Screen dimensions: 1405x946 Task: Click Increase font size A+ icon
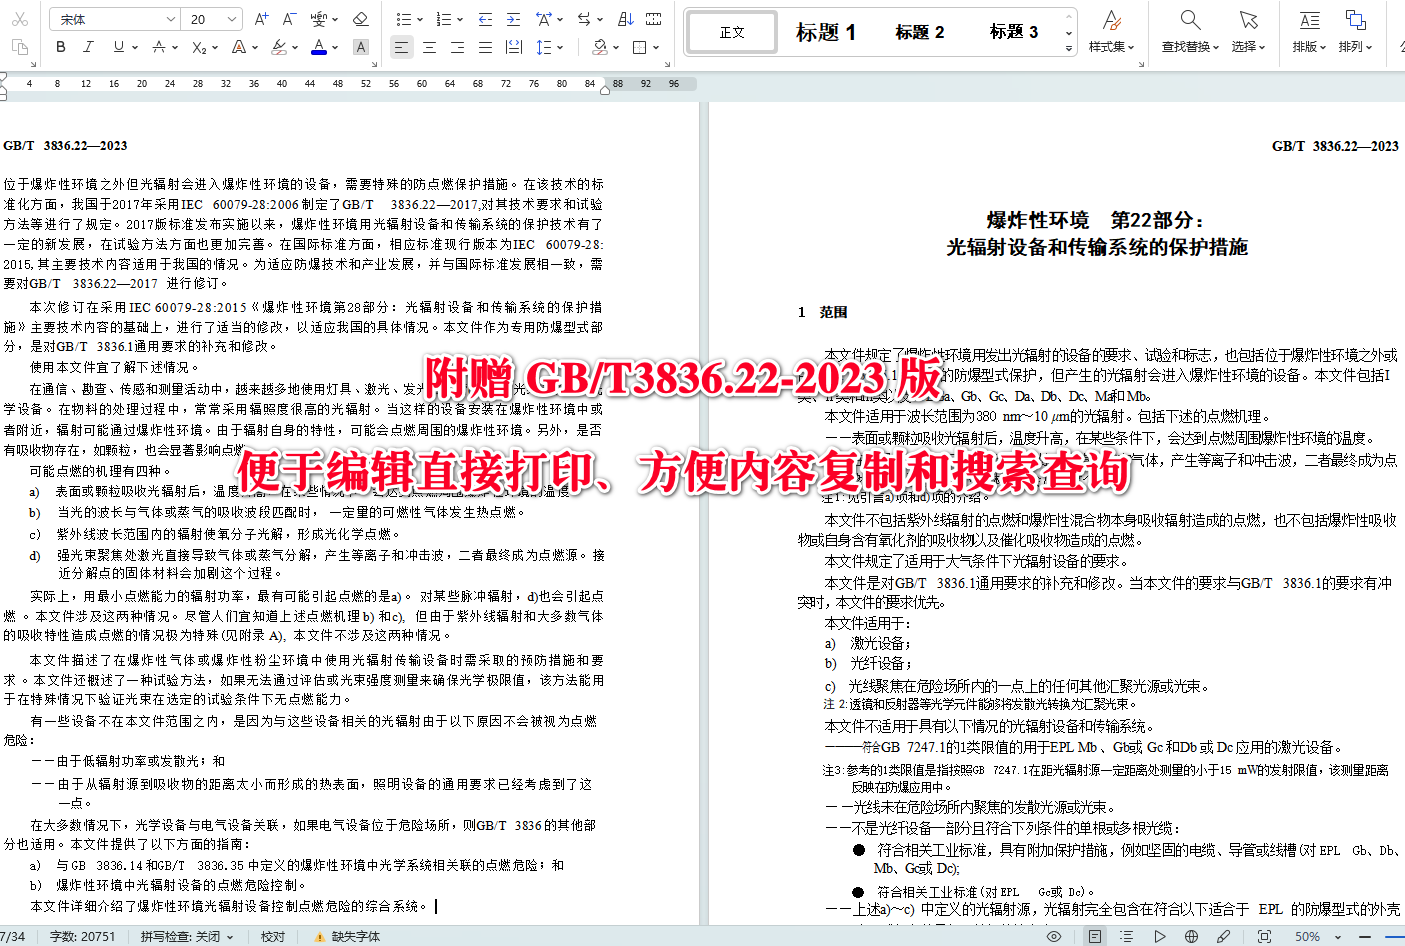point(262,19)
